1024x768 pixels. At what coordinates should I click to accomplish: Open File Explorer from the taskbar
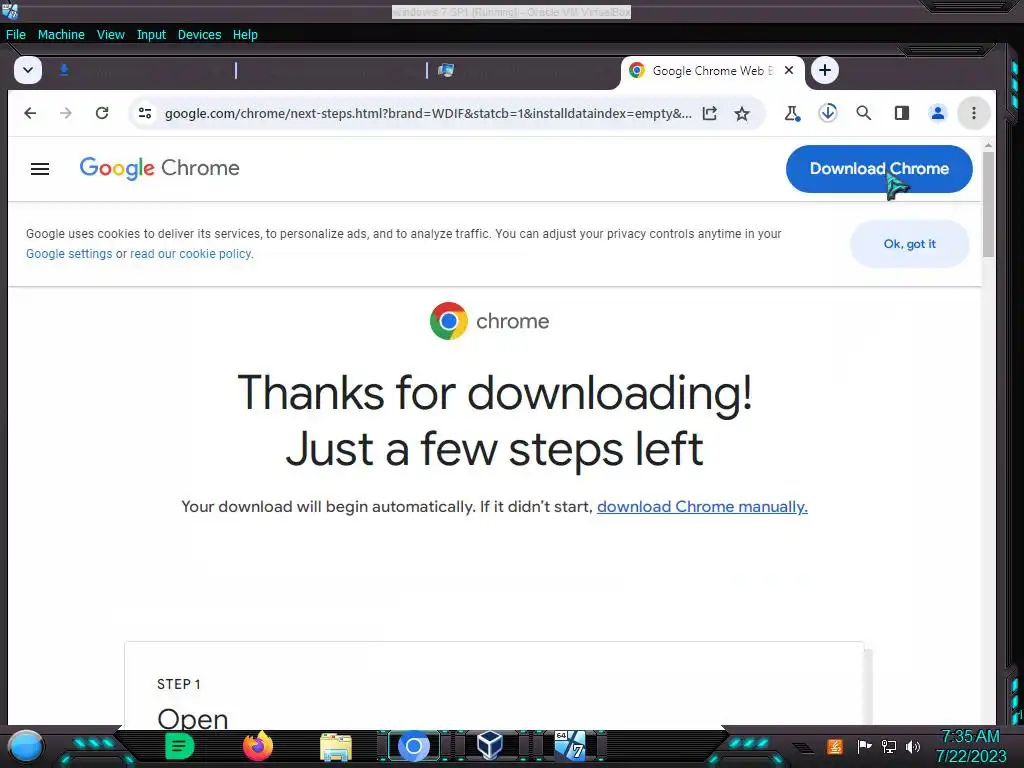tap(336, 747)
